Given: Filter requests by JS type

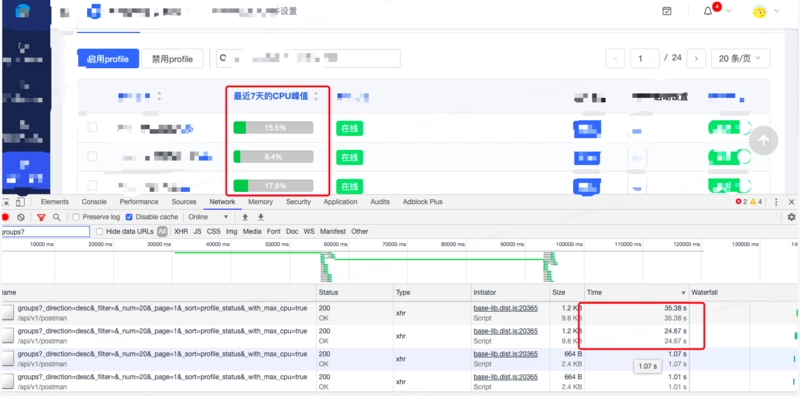Looking at the screenshot, I should point(197,232).
